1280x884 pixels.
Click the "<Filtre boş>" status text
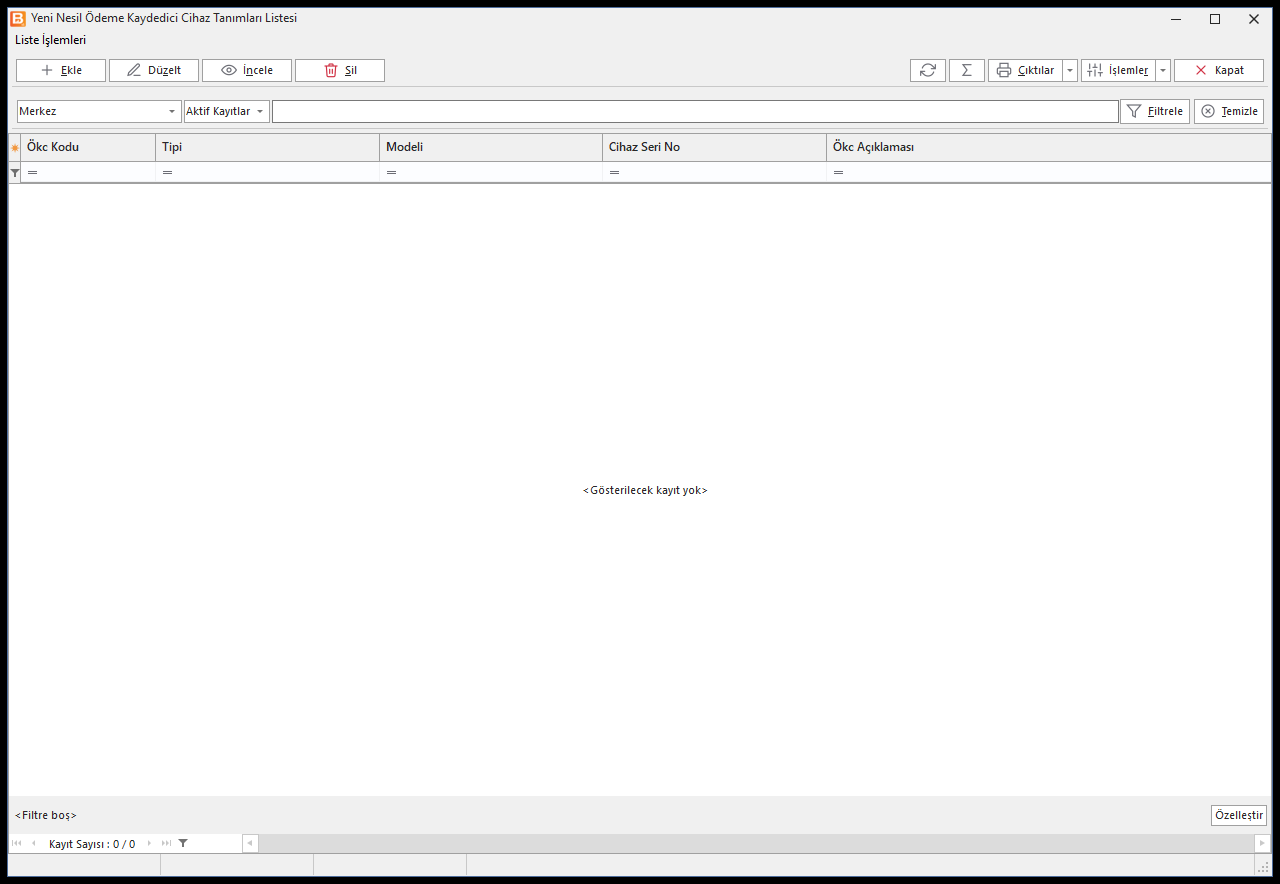(x=46, y=815)
